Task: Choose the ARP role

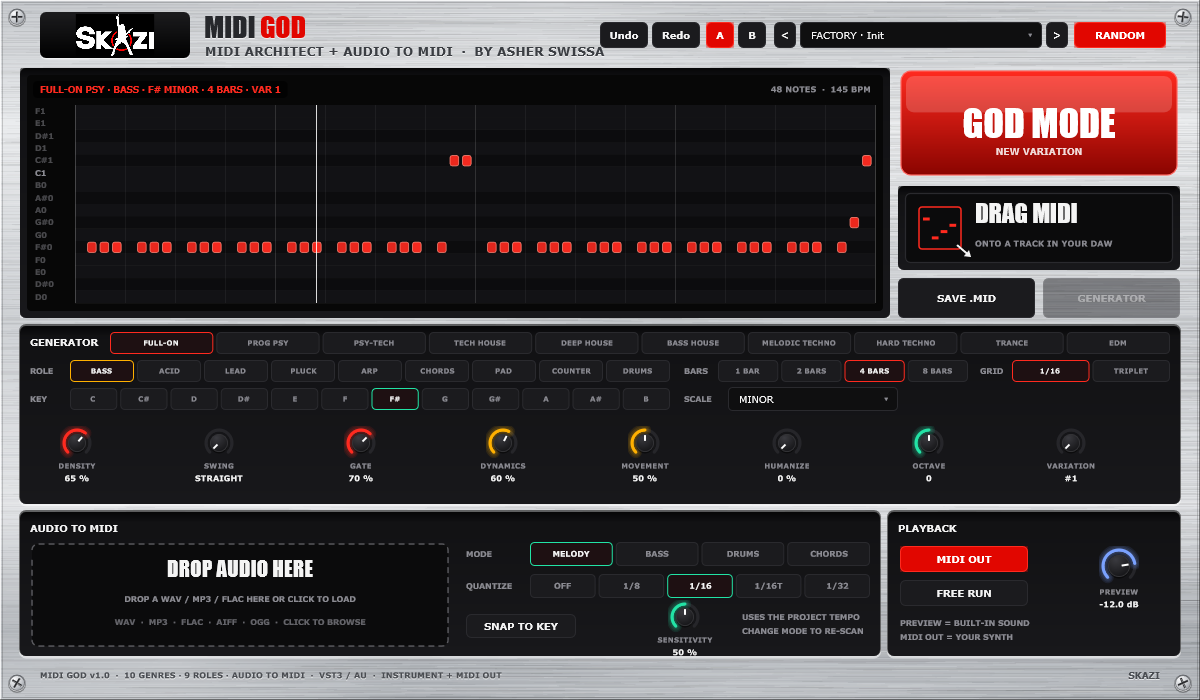Action: pyautogui.click(x=370, y=371)
